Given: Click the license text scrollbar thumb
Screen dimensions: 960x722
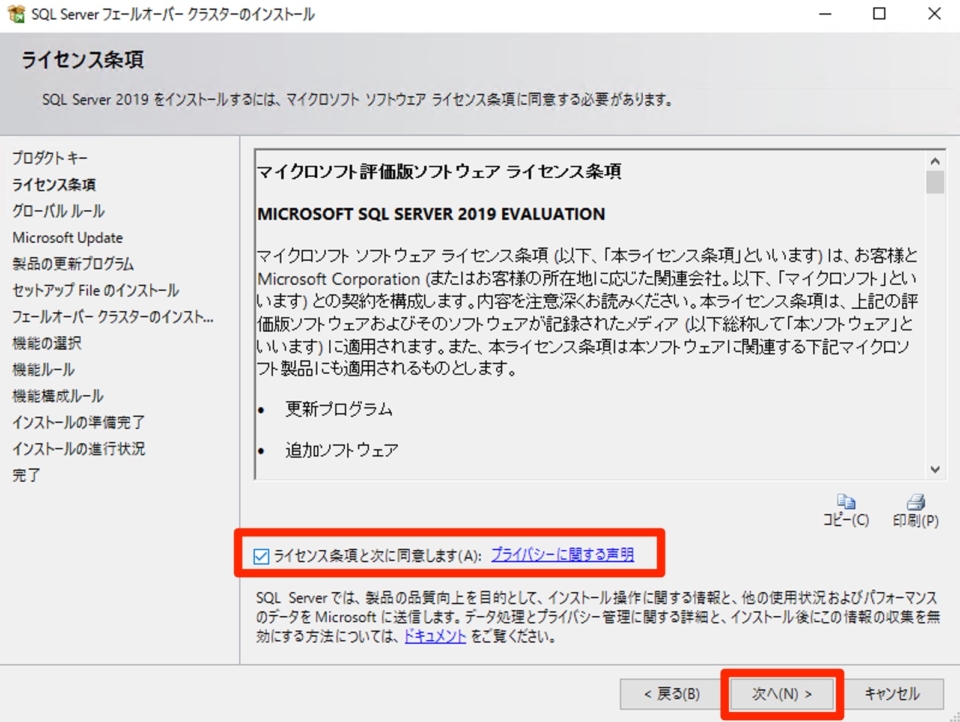Looking at the screenshot, I should (935, 182).
